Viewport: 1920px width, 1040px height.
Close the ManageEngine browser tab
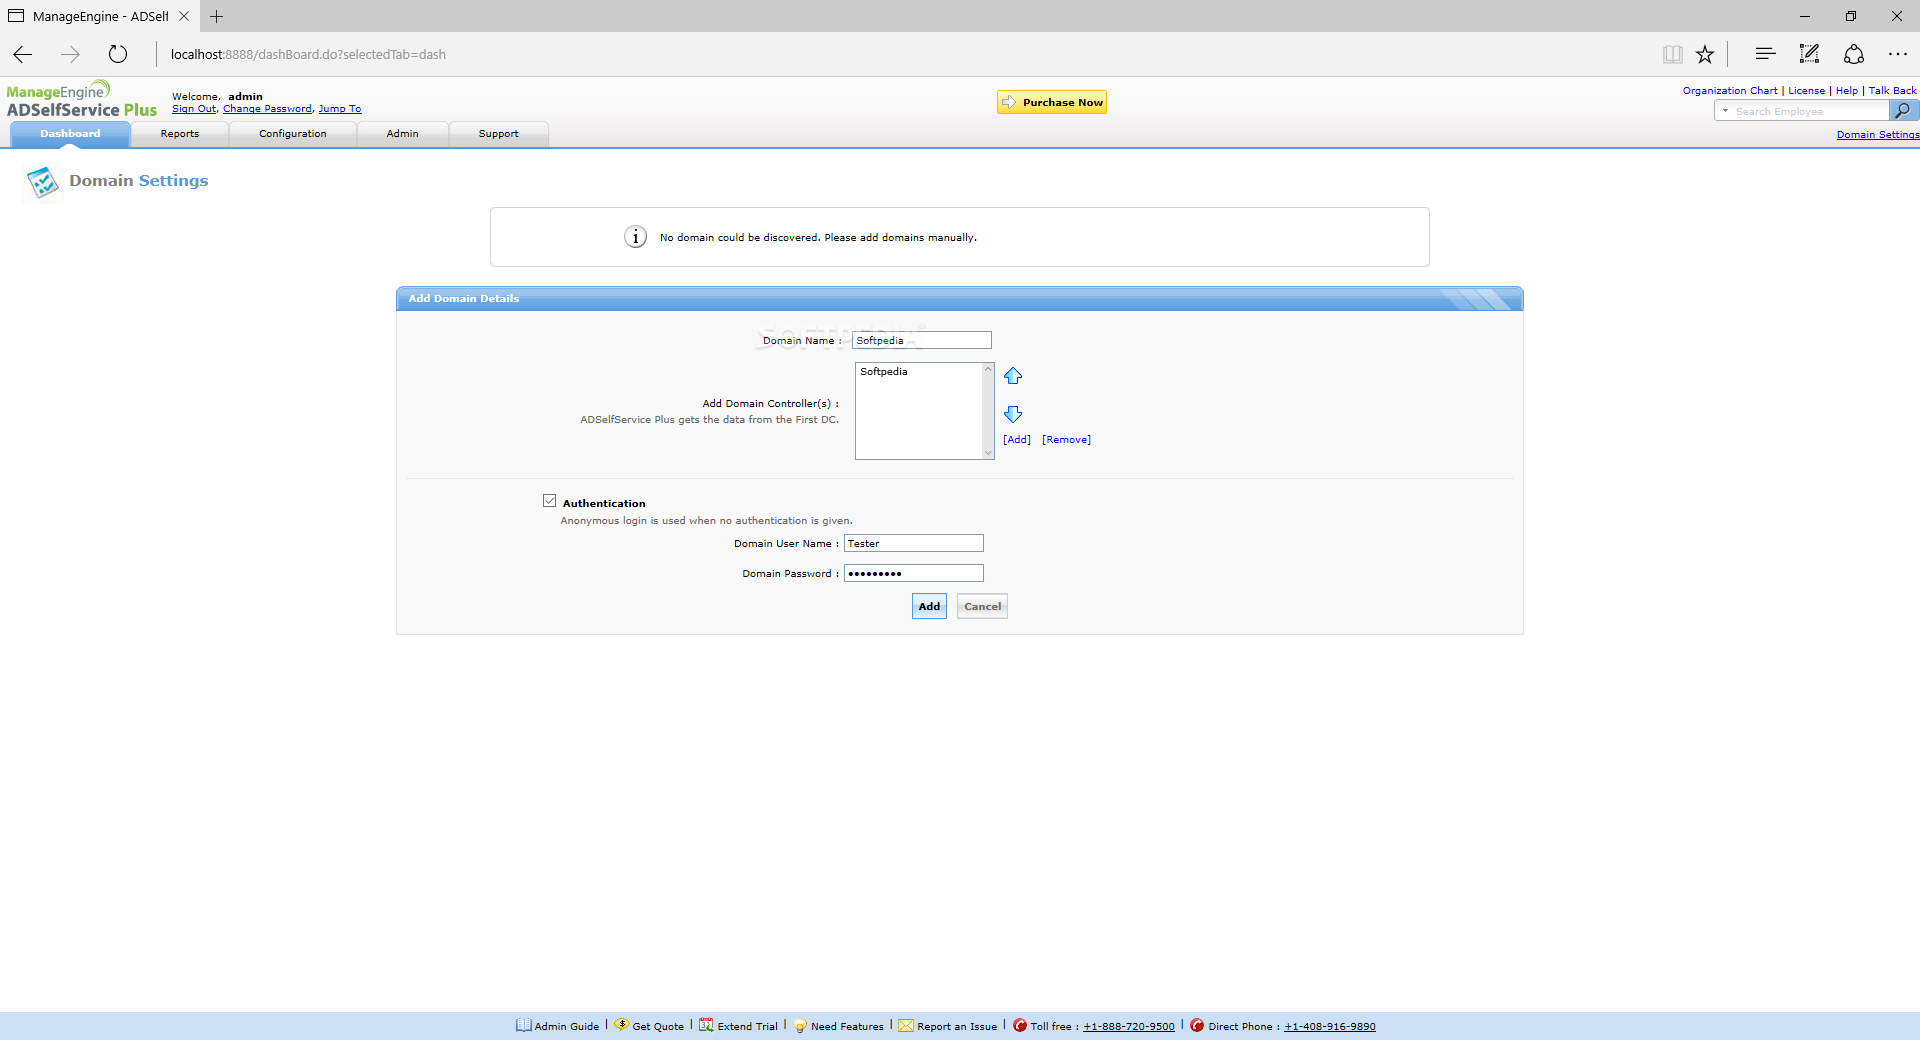(184, 16)
